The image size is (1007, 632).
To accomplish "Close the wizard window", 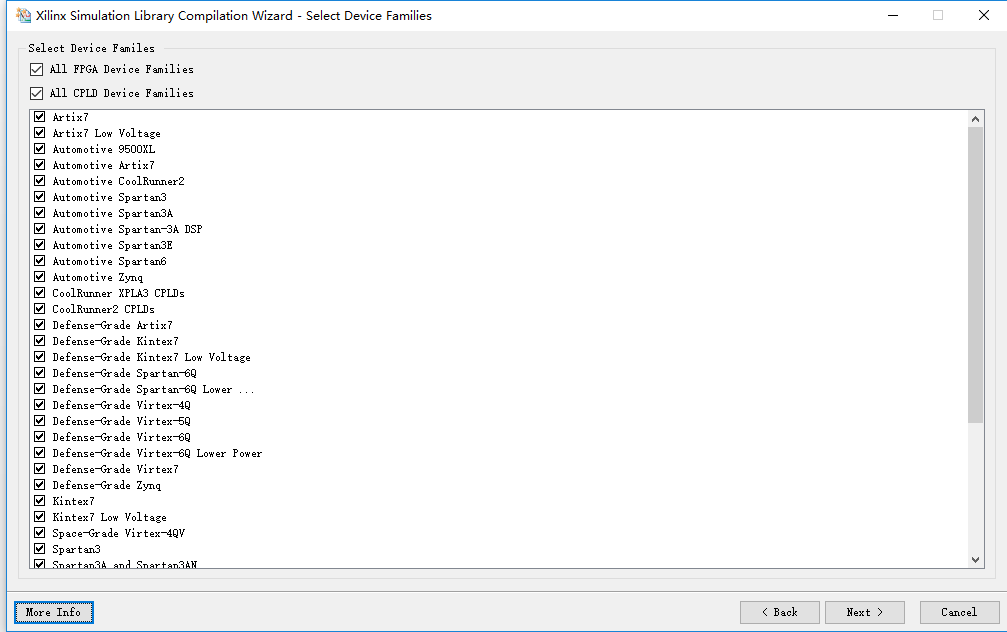I will tap(983, 15).
